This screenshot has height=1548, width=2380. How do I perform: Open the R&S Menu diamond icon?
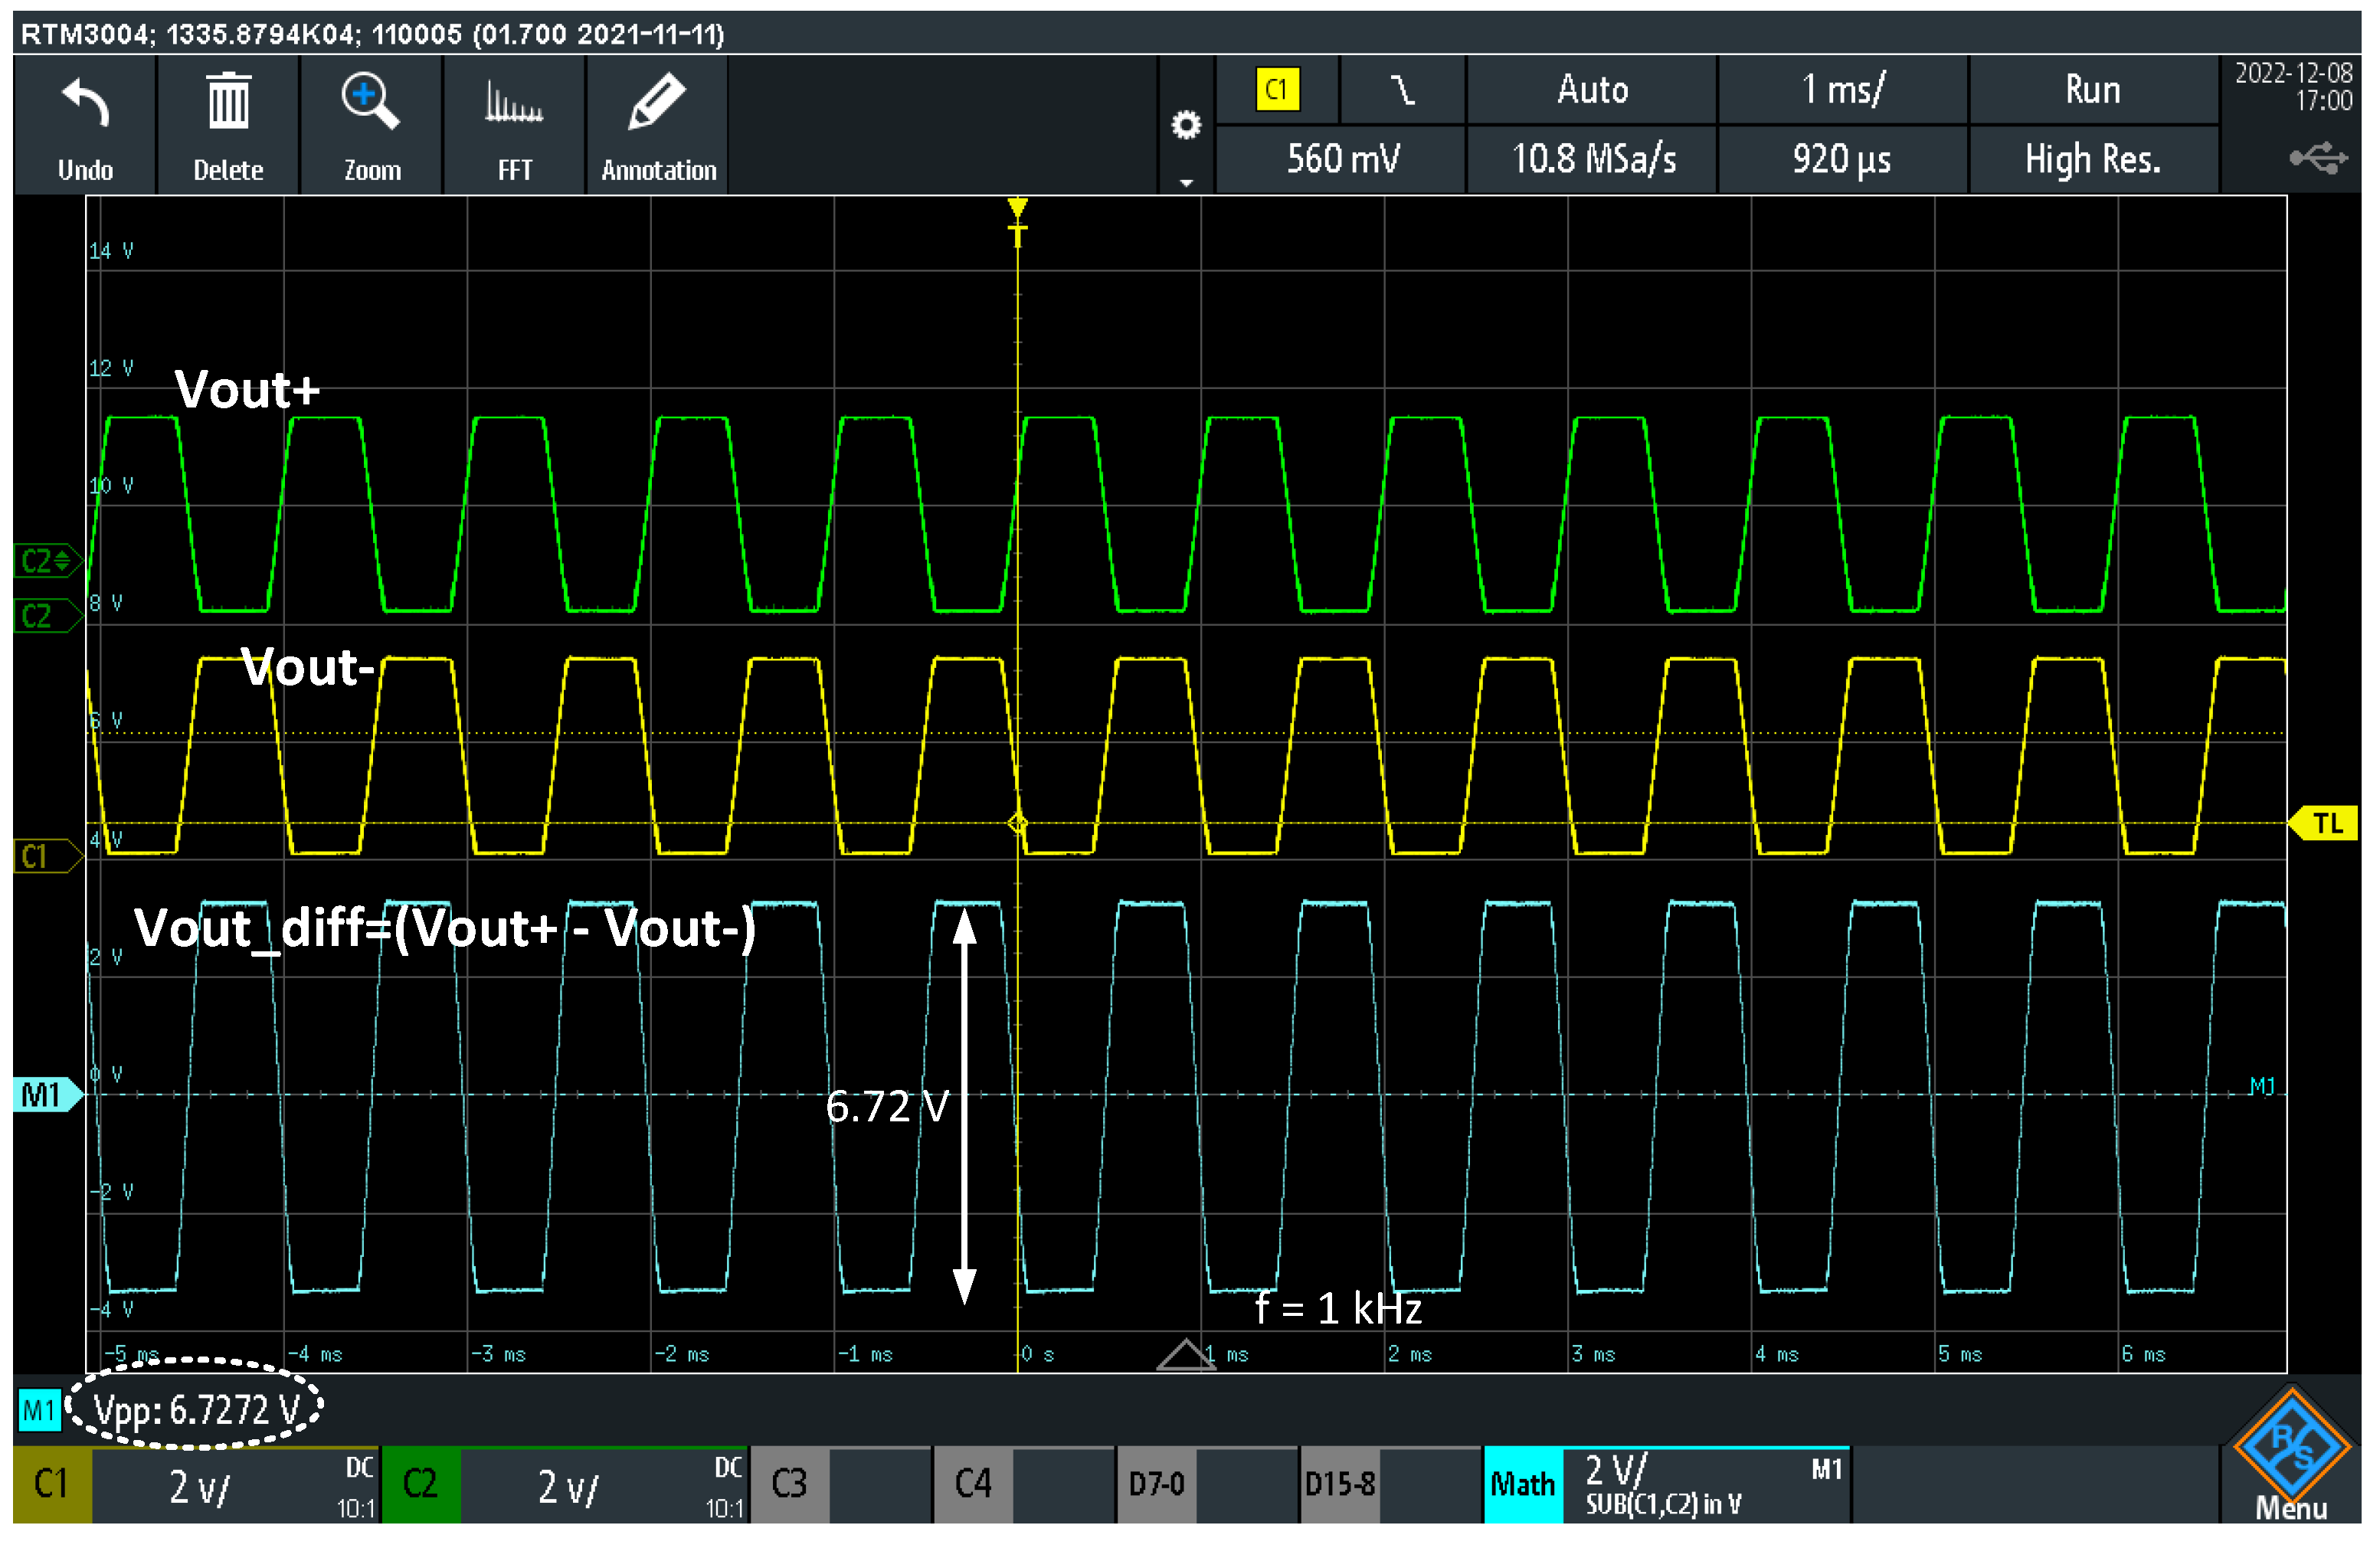(2291, 1447)
